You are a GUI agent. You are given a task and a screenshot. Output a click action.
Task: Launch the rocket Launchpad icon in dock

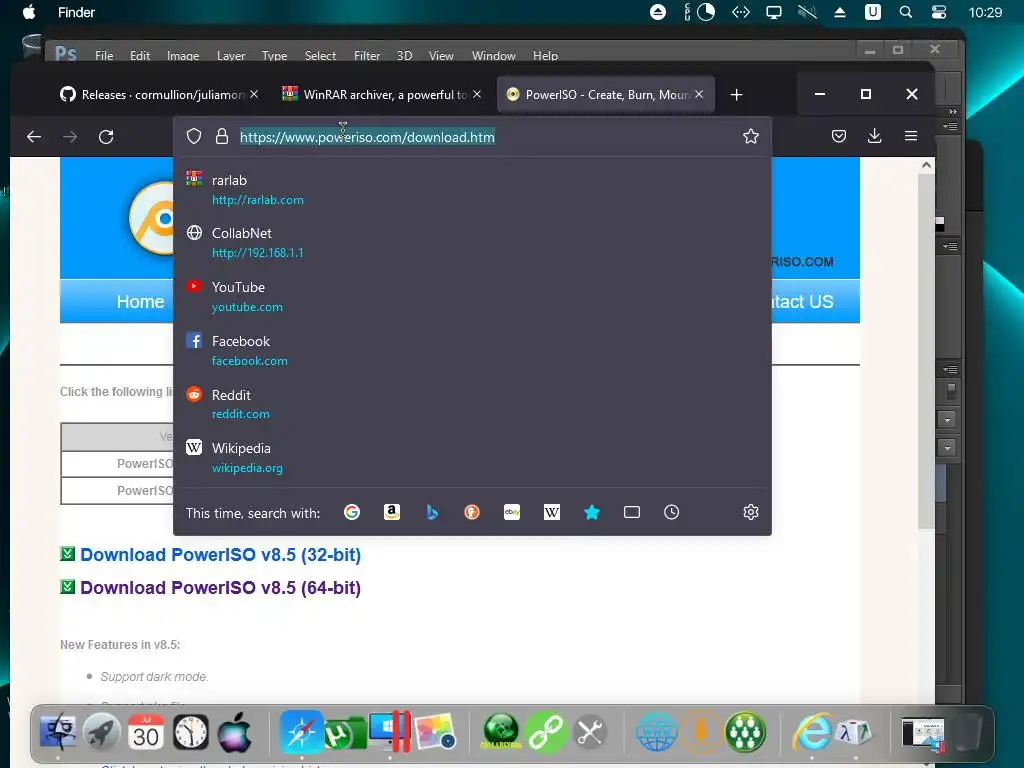point(101,732)
